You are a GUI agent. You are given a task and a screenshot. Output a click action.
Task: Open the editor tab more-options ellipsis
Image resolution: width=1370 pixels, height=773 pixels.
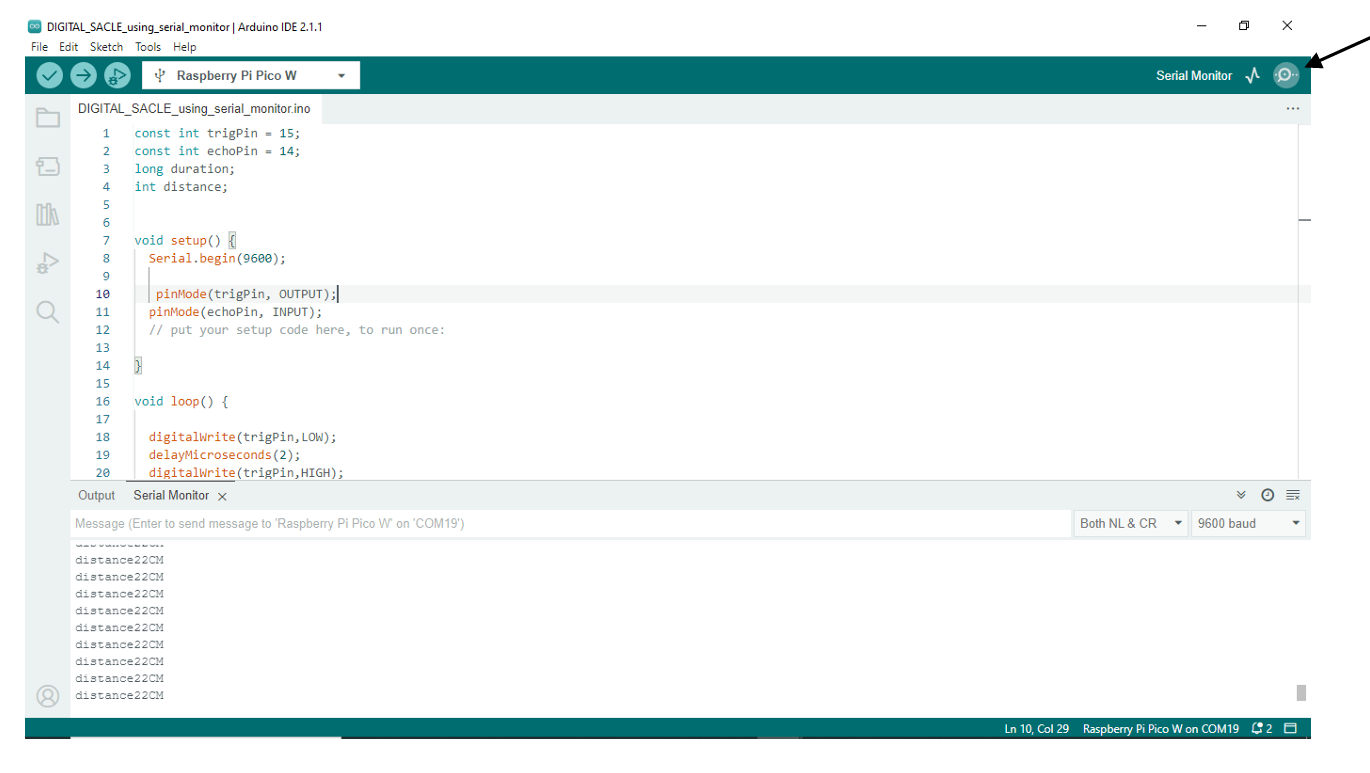pyautogui.click(x=1293, y=108)
